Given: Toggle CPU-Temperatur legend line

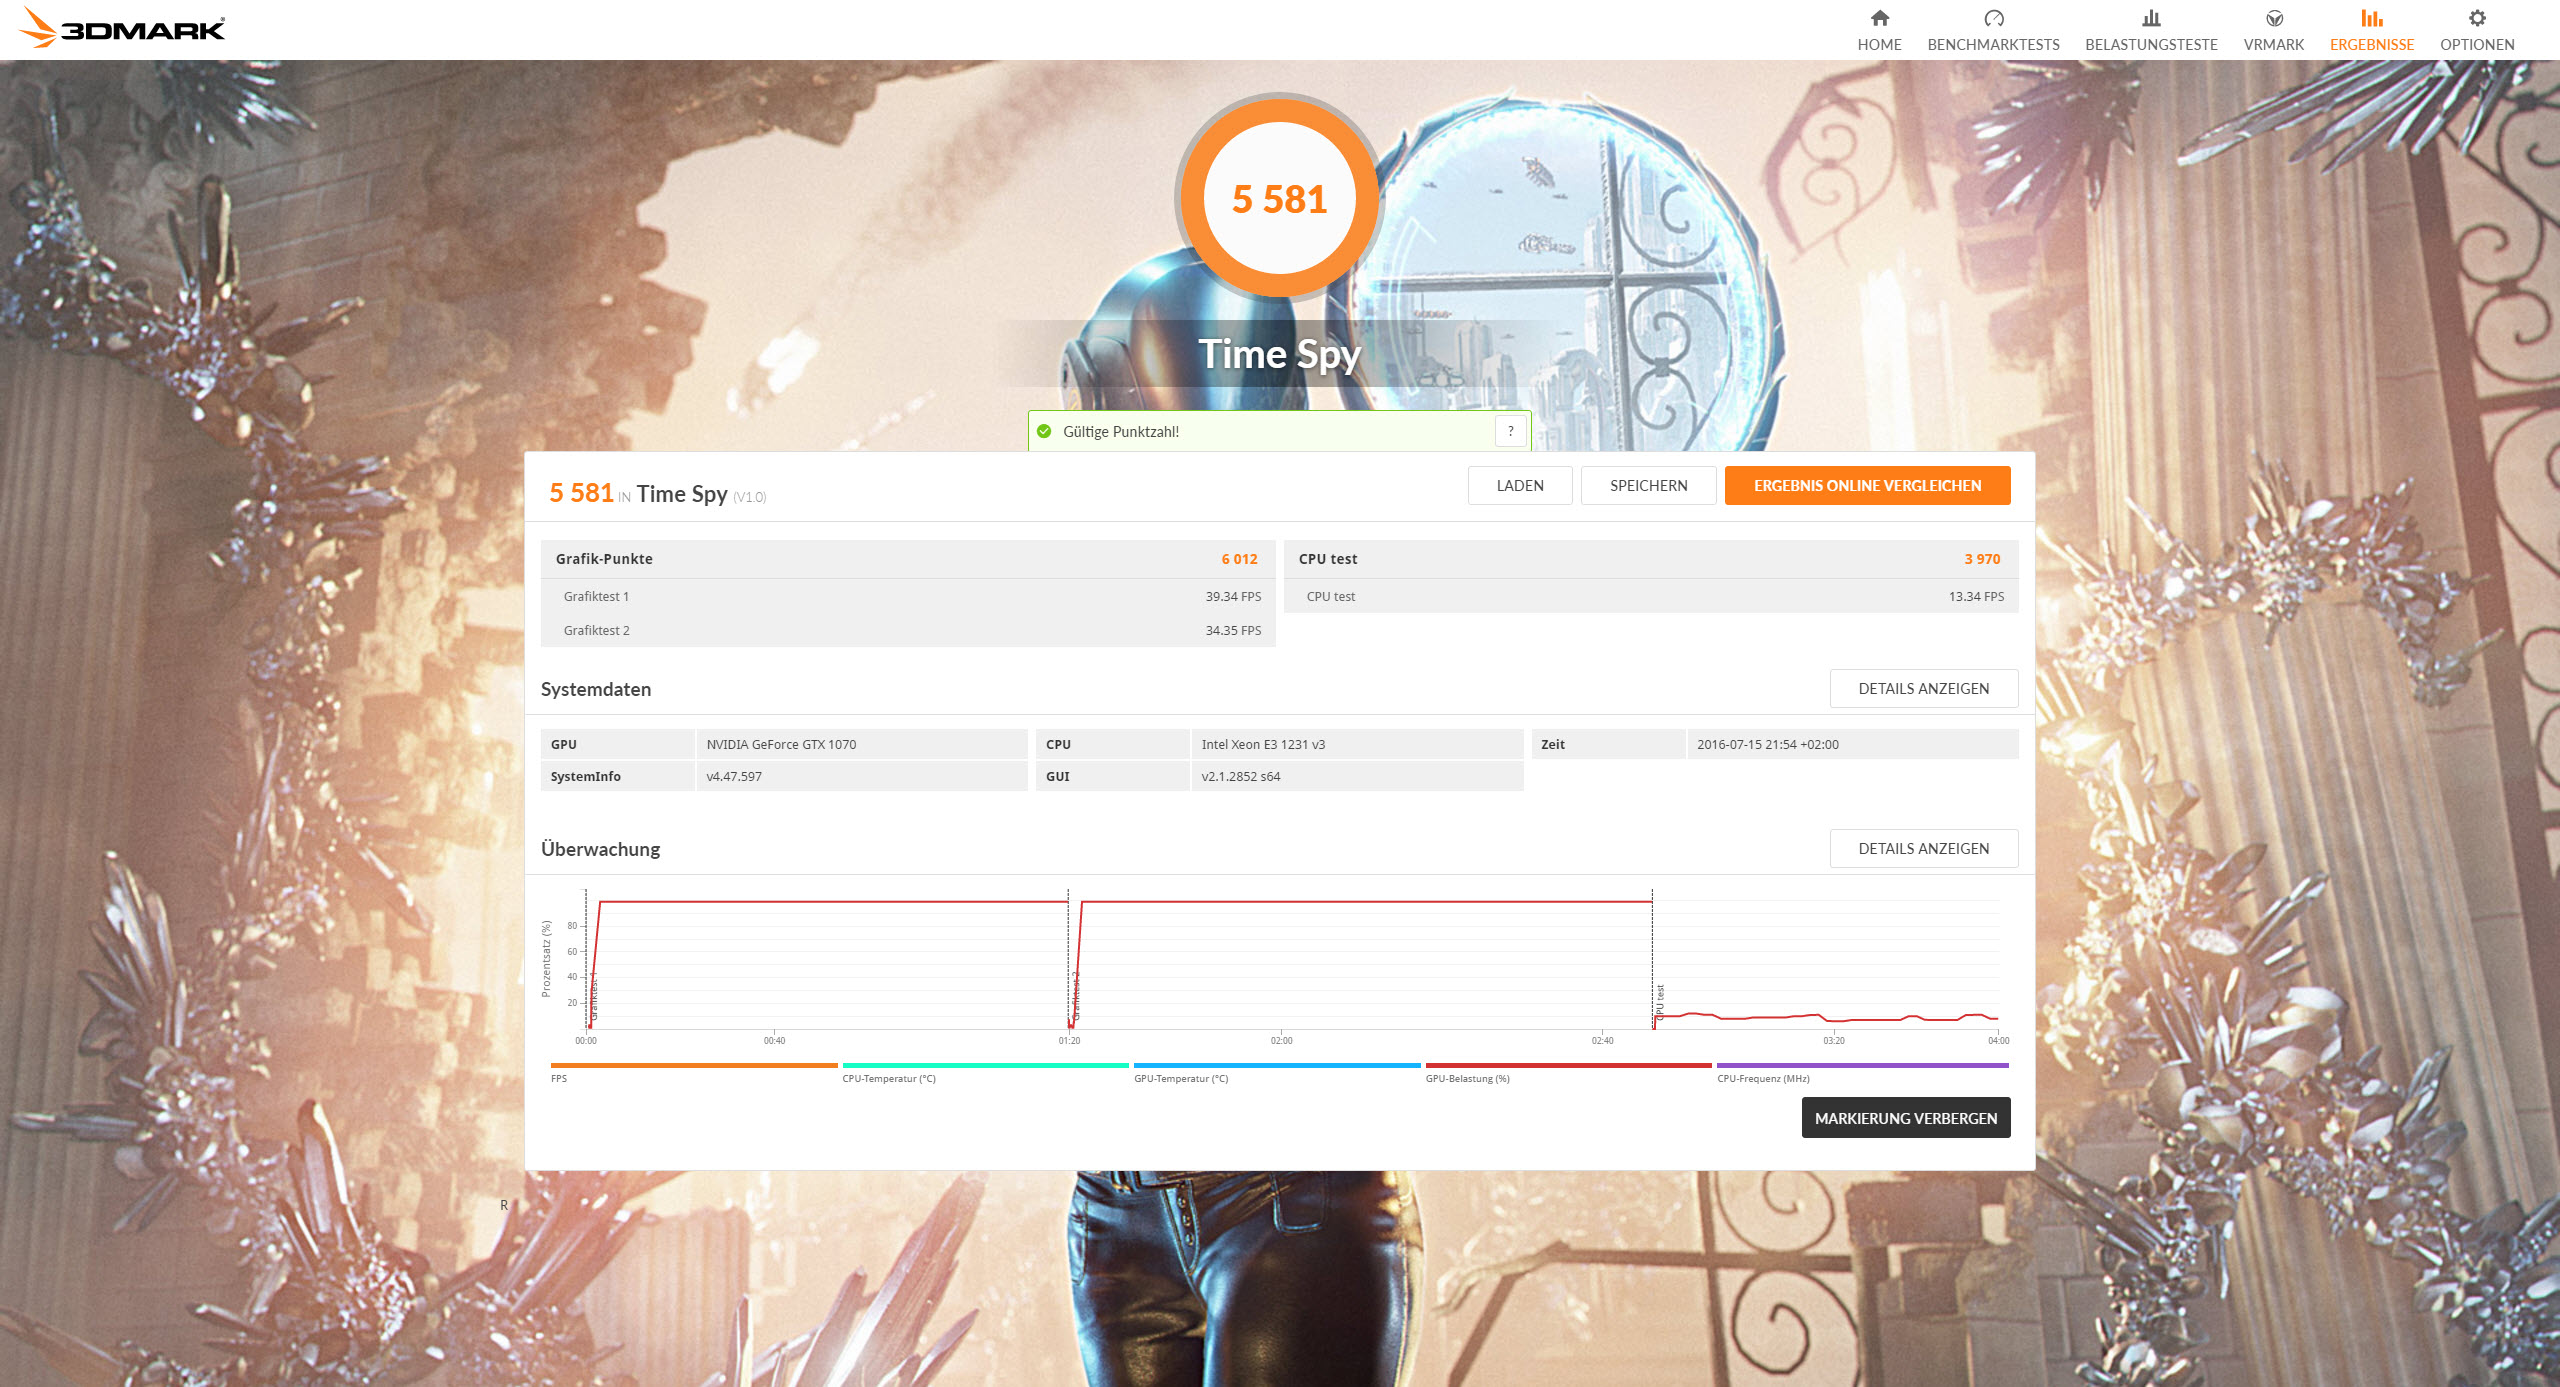Looking at the screenshot, I should coord(985,1067).
